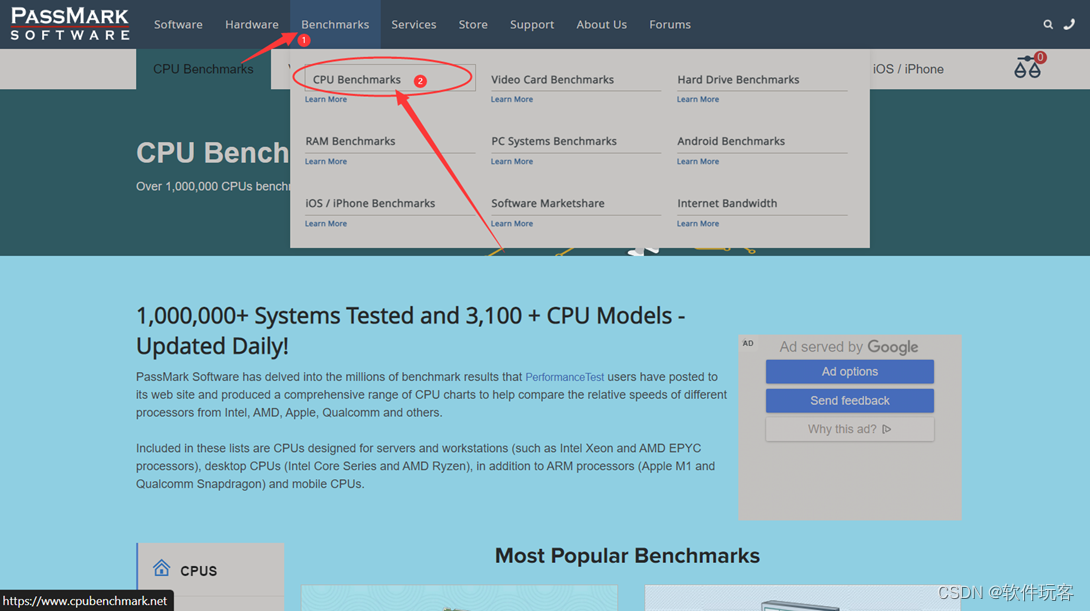
Task: Select the CPUS sidebar item
Action: coord(211,569)
